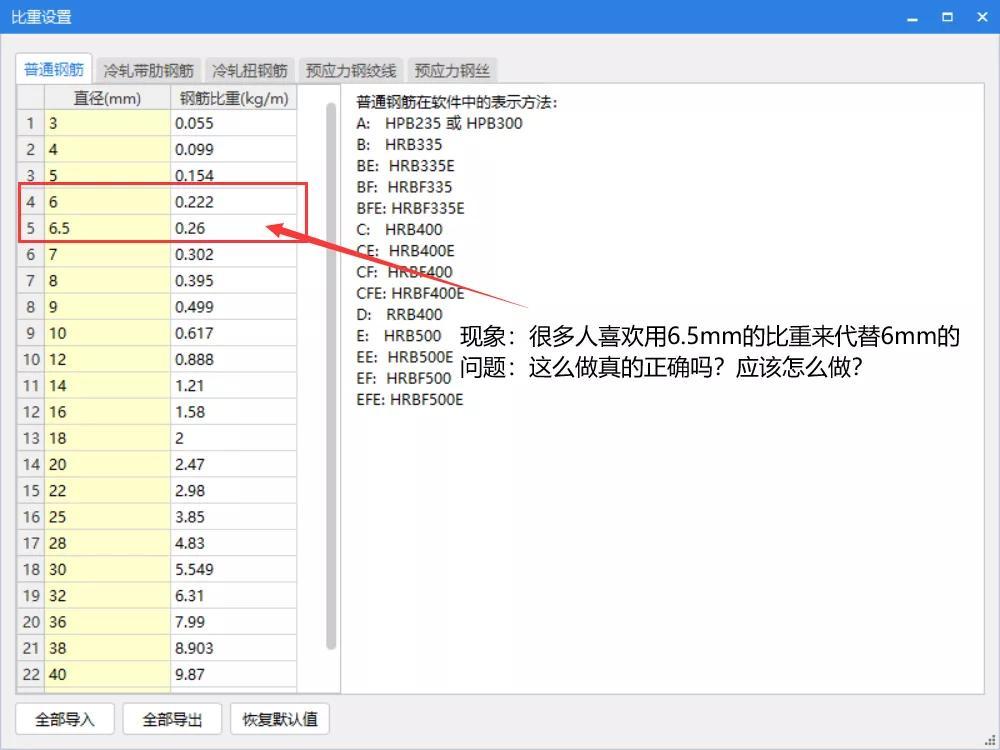Select the 预应力钢绞线 tab
Image resolution: width=1000 pixels, height=750 pixels.
click(x=351, y=71)
